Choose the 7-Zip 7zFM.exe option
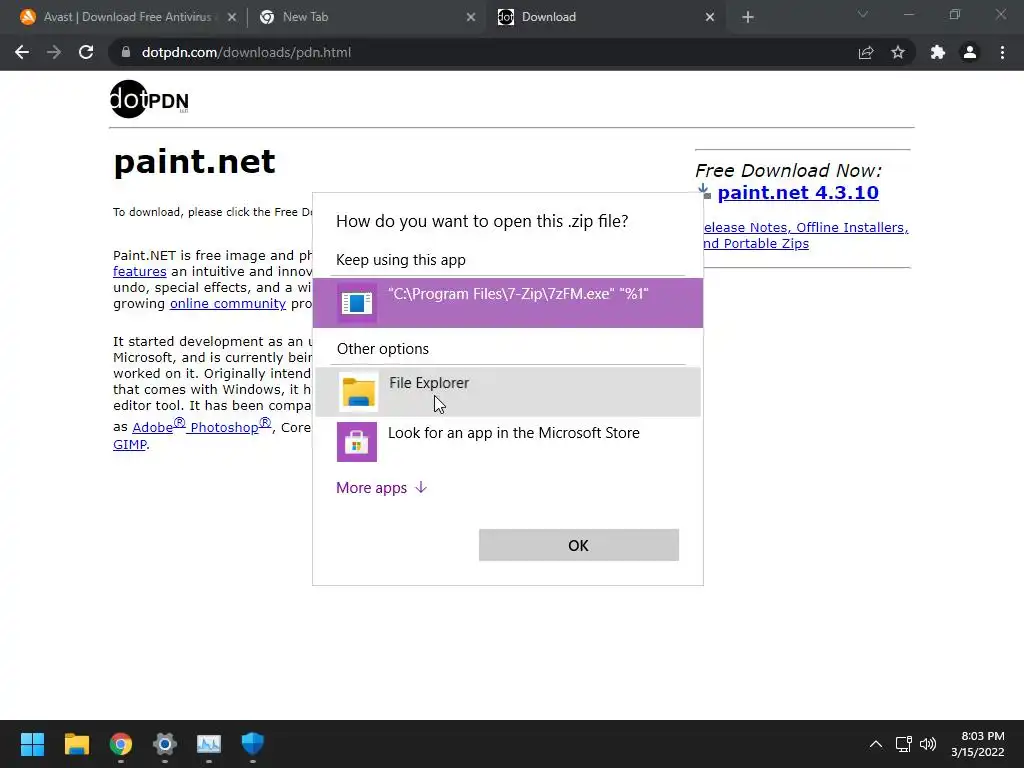Screen dimensions: 1024x768 coord(507,302)
